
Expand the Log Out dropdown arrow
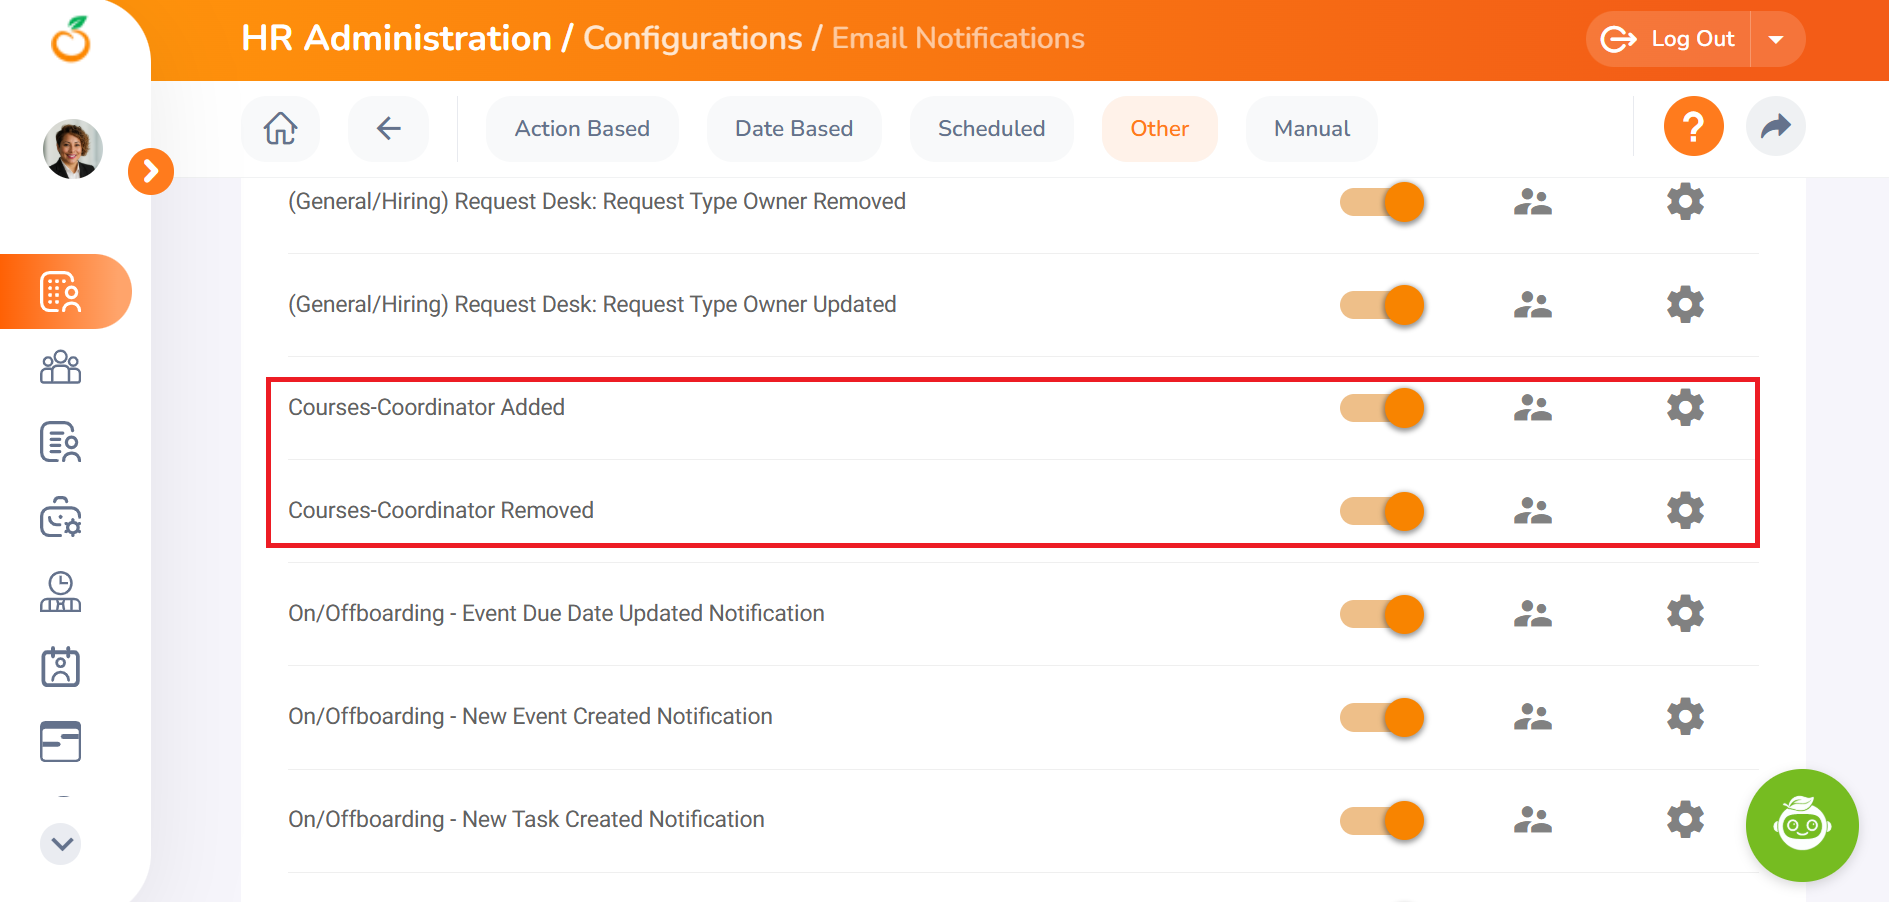pyautogui.click(x=1776, y=39)
